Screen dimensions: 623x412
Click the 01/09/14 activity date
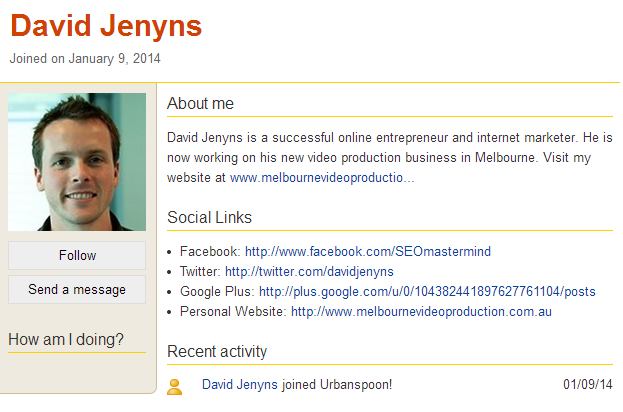coord(588,385)
